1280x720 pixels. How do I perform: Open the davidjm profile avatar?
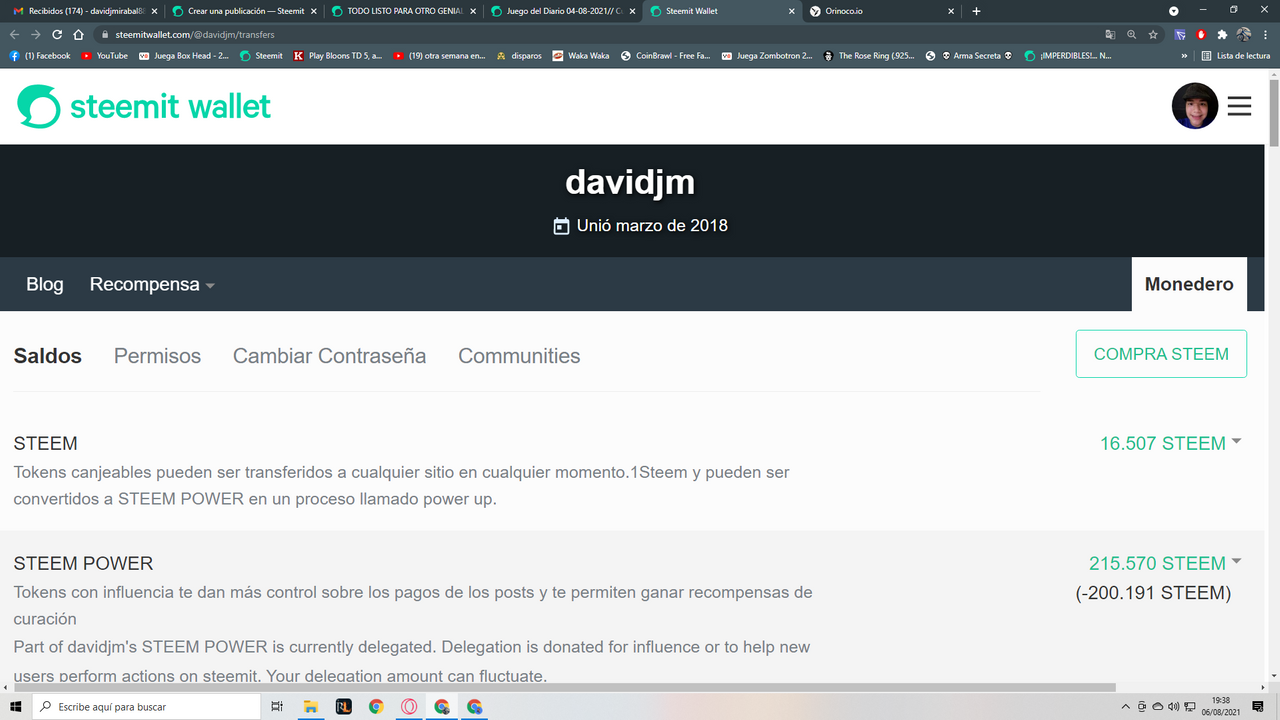click(1195, 106)
